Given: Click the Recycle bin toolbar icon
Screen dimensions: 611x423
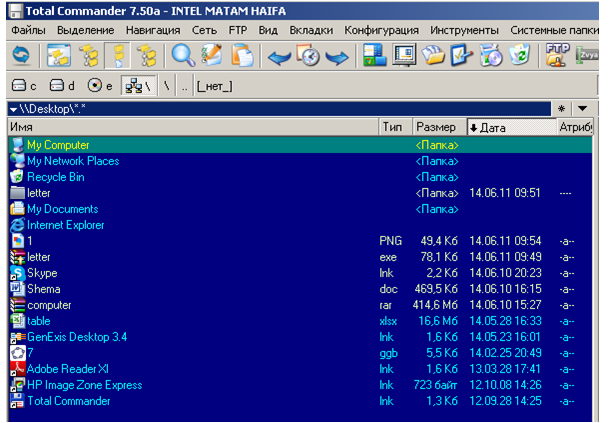Looking at the screenshot, I should [x=520, y=55].
